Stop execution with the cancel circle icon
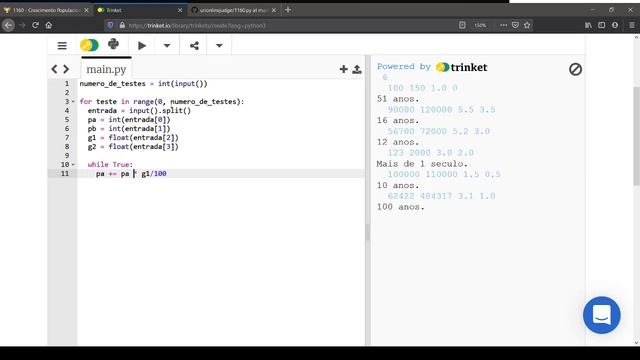The width and height of the screenshot is (640, 360). (576, 69)
